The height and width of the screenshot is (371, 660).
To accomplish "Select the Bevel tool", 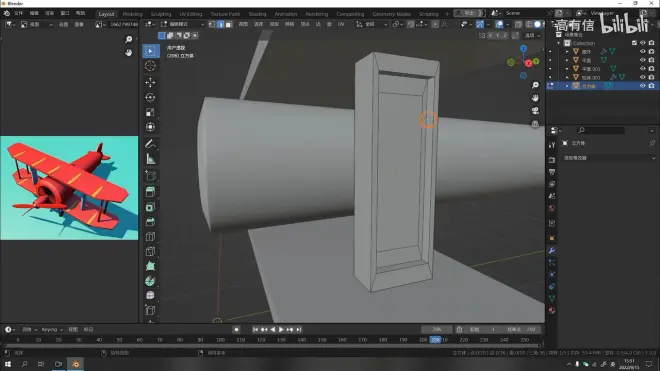I will tap(150, 222).
